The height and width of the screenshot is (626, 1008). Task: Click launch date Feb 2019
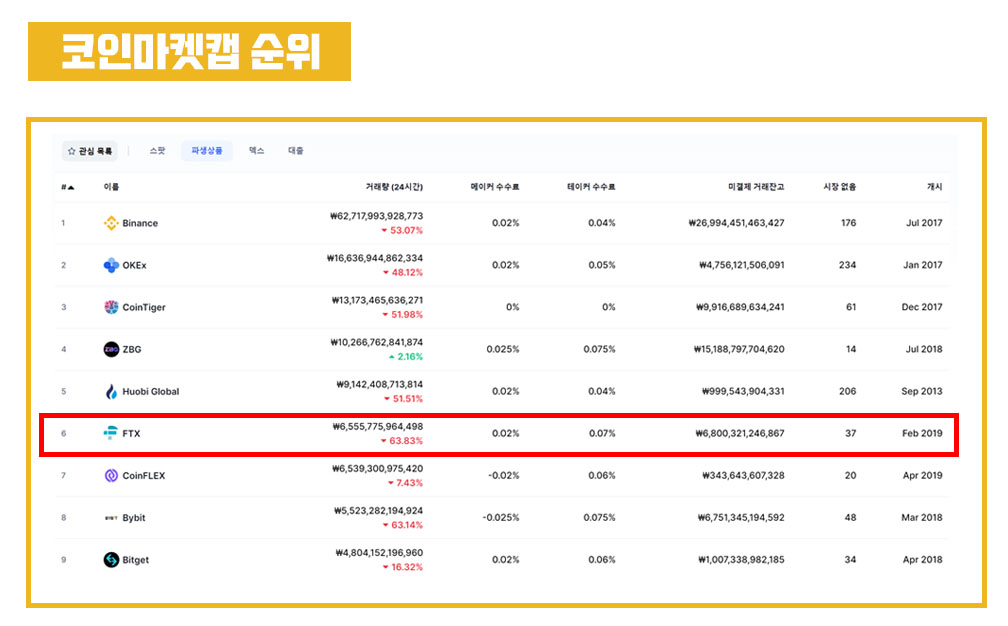(x=922, y=434)
